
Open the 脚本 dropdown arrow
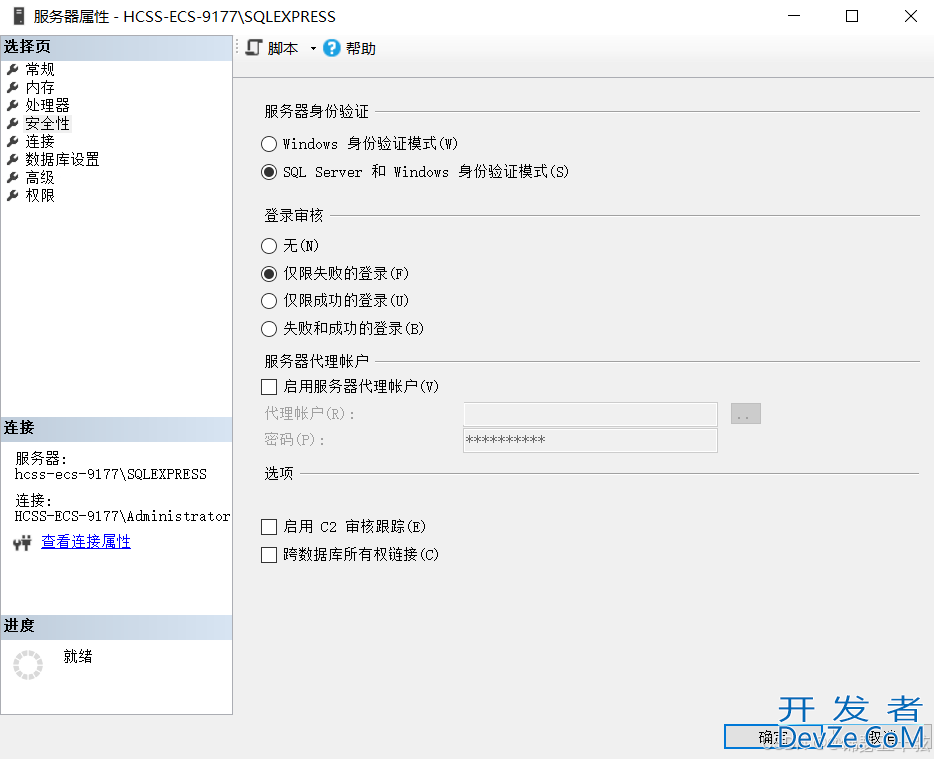tap(313, 49)
